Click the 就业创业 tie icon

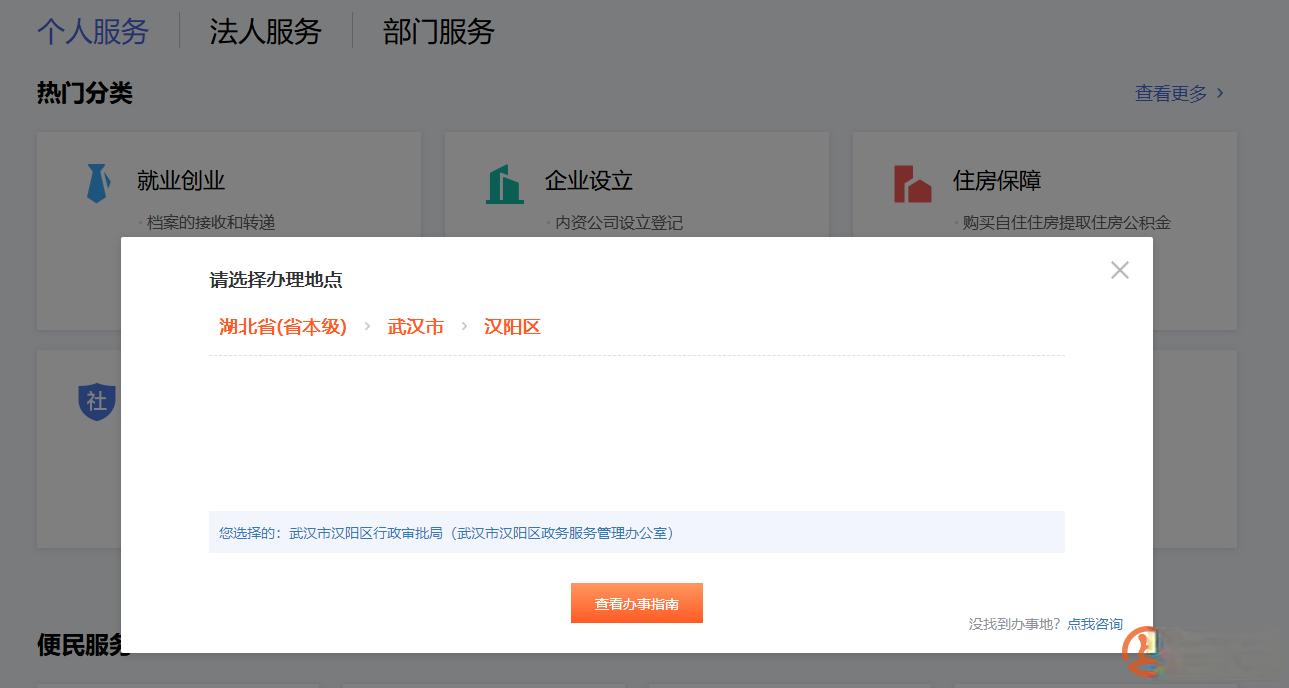click(x=97, y=183)
